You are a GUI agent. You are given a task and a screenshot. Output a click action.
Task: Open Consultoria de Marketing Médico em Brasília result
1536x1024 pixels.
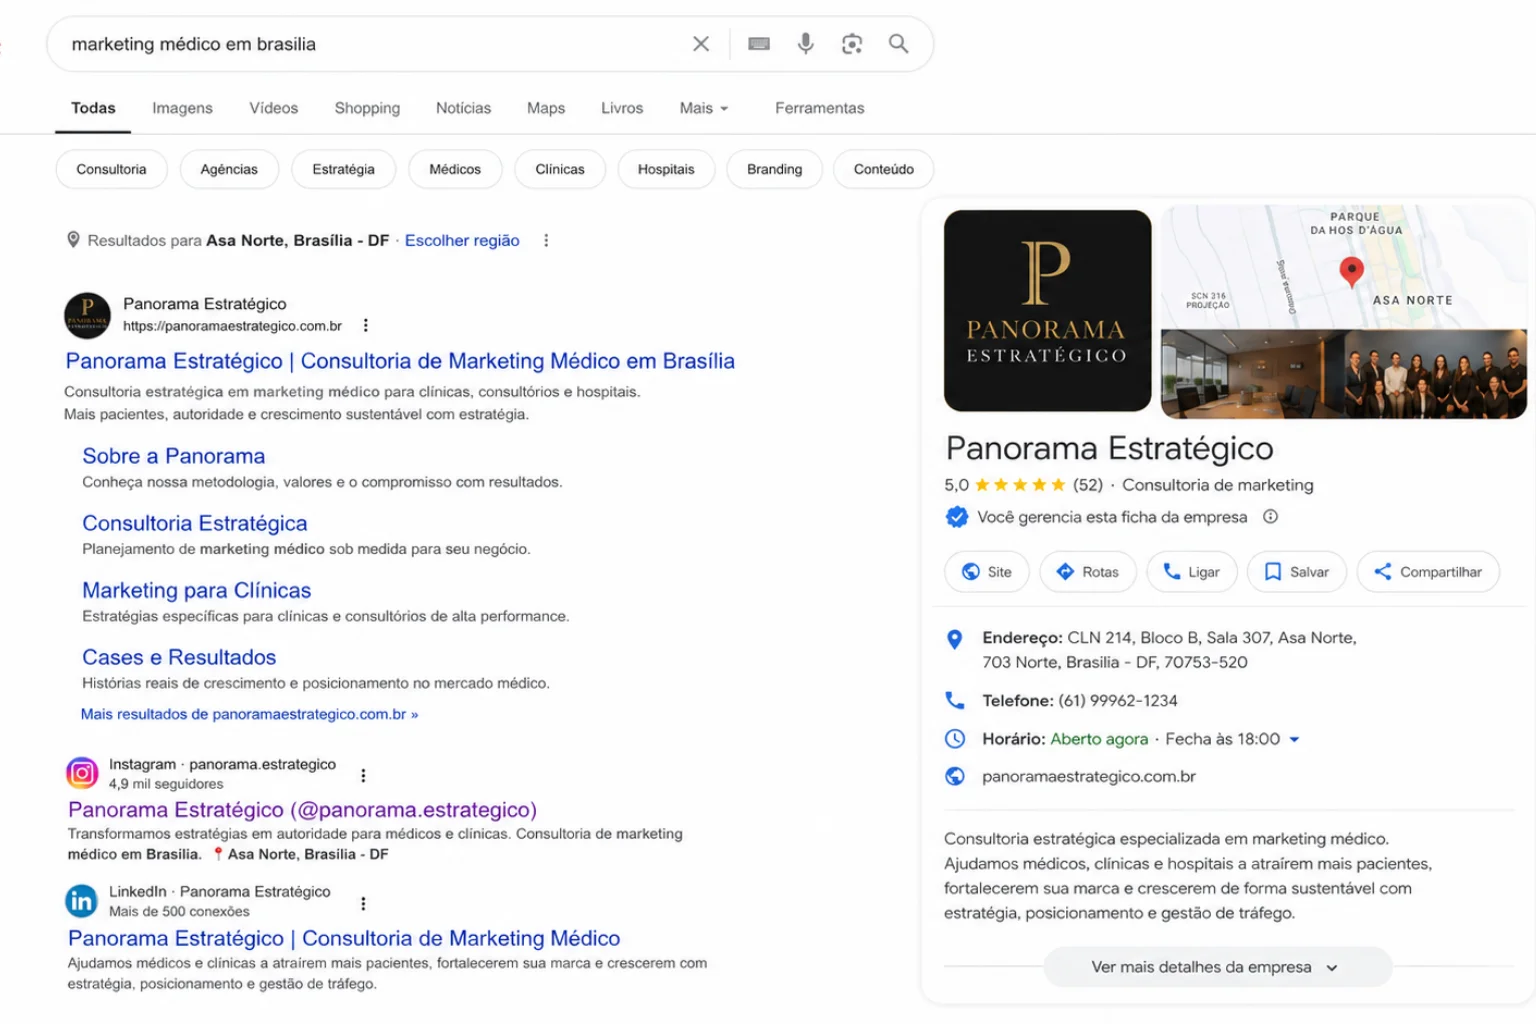coord(400,361)
